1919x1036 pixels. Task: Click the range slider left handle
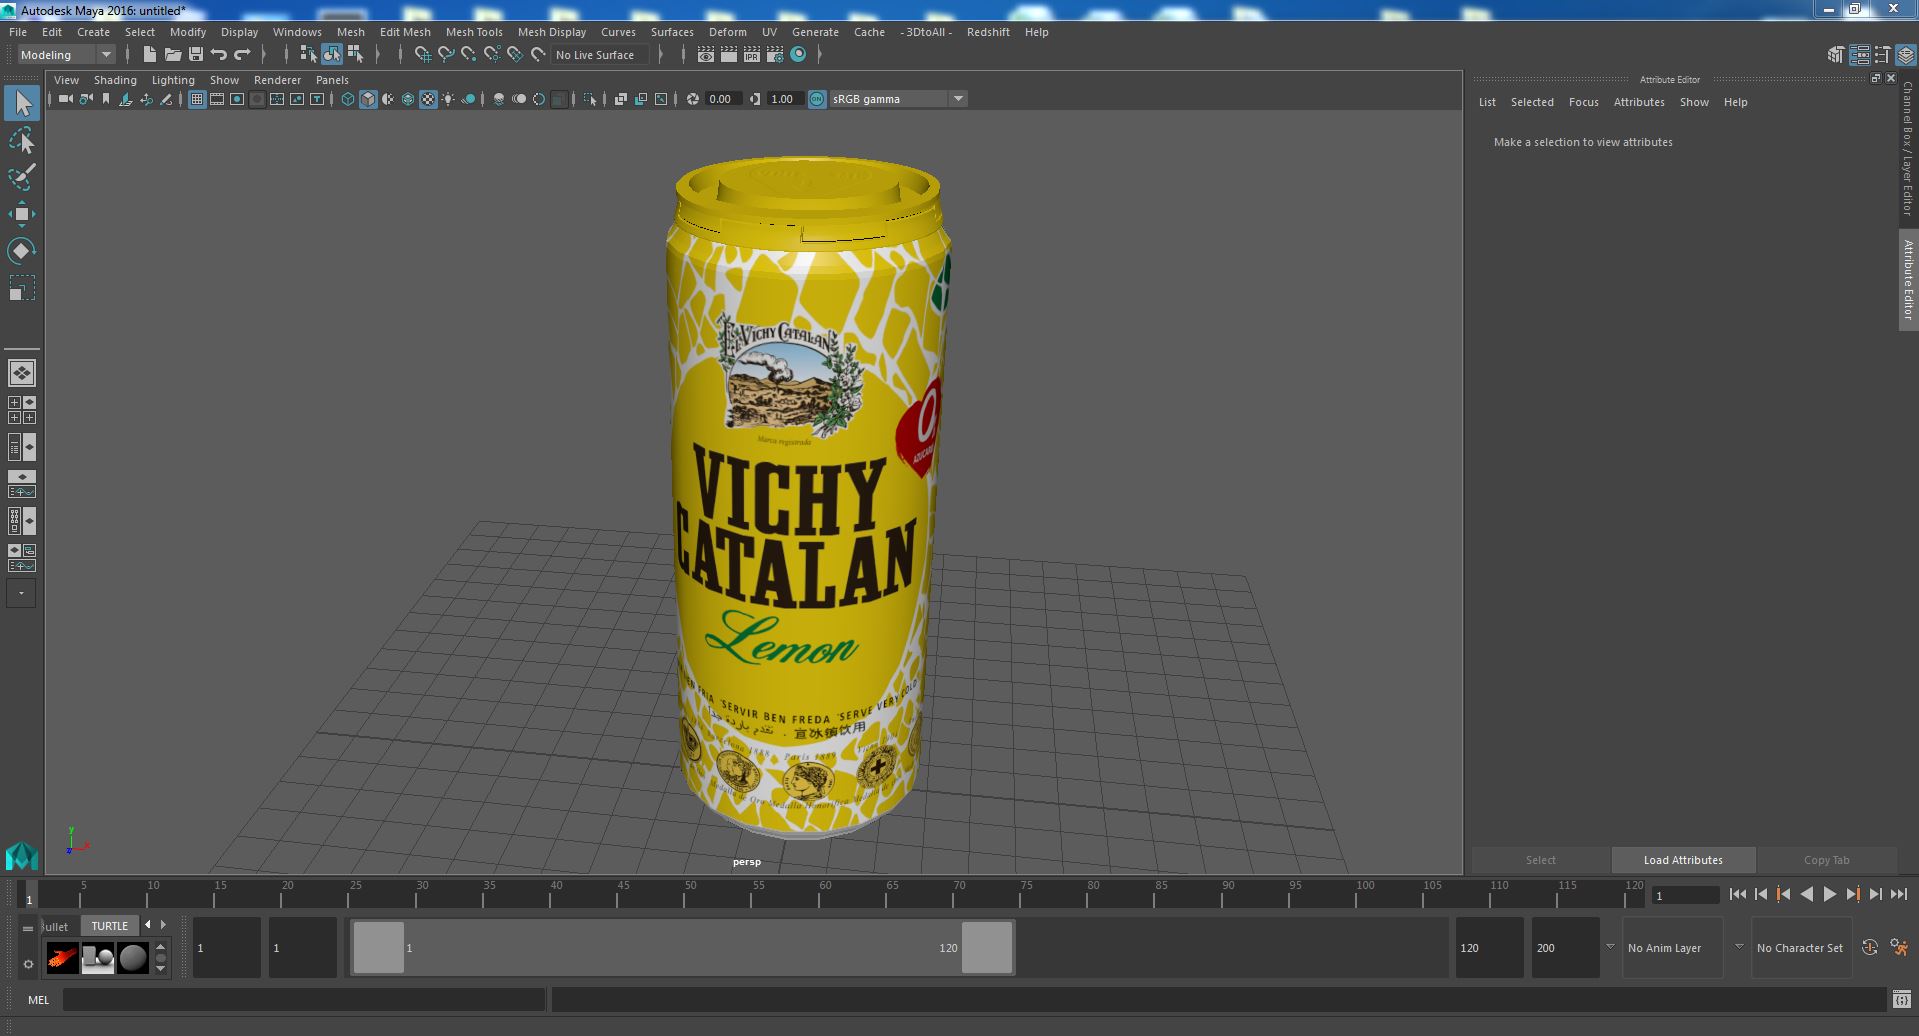[379, 947]
